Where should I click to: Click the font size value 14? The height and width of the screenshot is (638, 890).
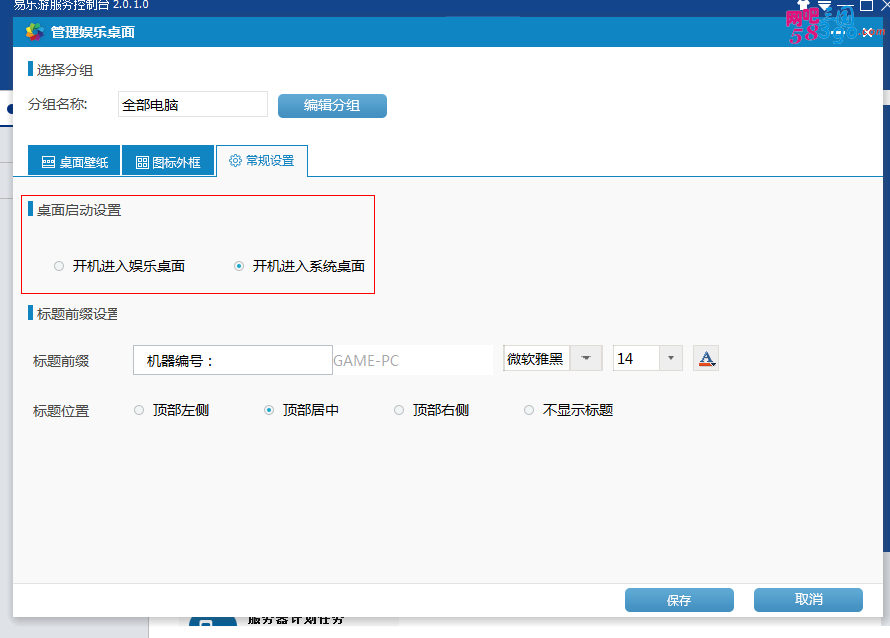click(x=636, y=358)
